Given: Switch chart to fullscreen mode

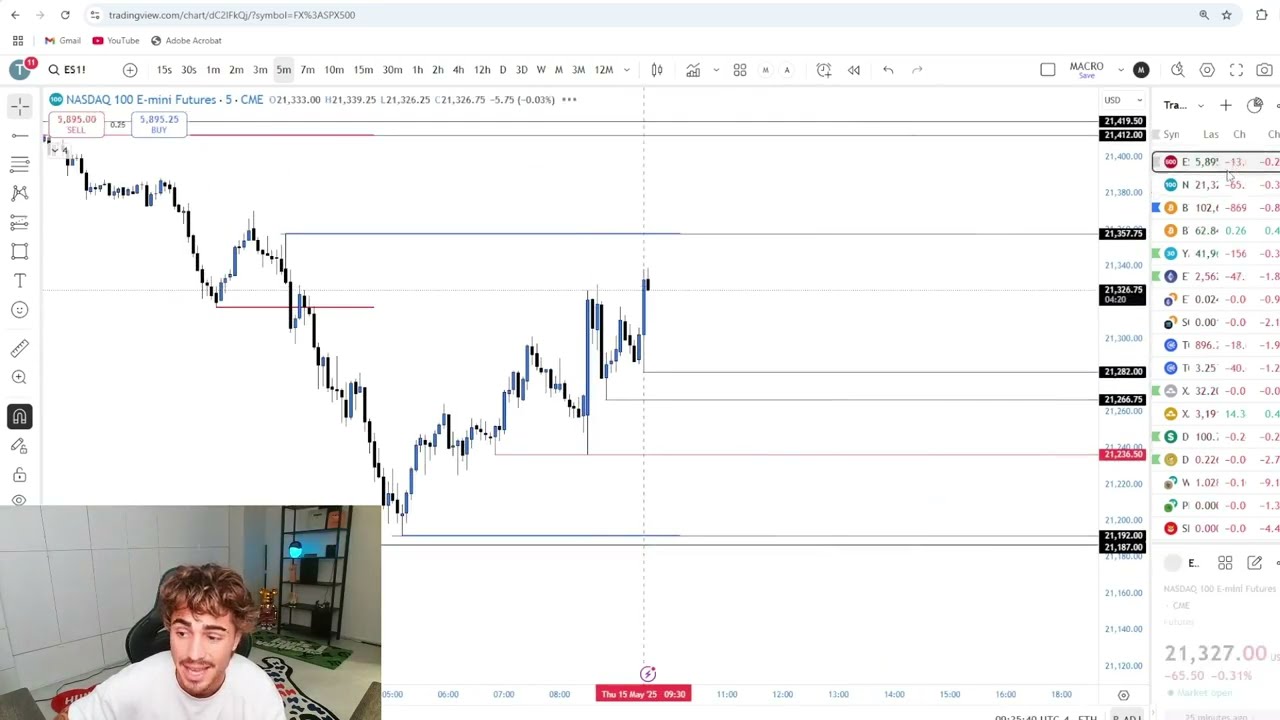Looking at the screenshot, I should tap(1237, 70).
